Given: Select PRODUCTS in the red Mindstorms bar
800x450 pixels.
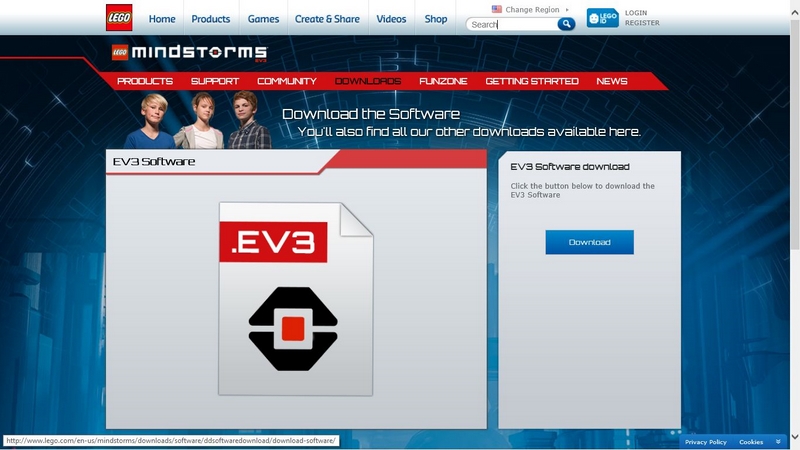Looking at the screenshot, I should coord(145,81).
